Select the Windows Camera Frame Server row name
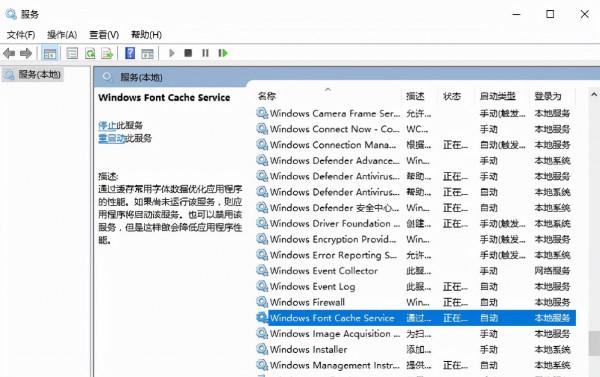The width and height of the screenshot is (600, 377). pos(335,113)
